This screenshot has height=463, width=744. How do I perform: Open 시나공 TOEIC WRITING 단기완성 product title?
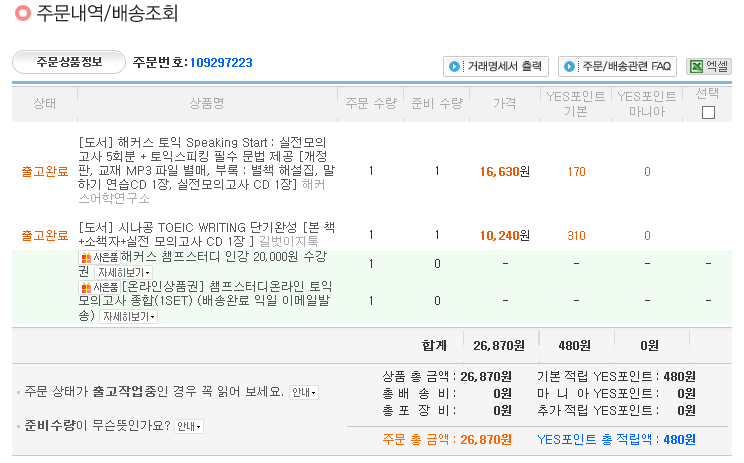click(x=207, y=234)
